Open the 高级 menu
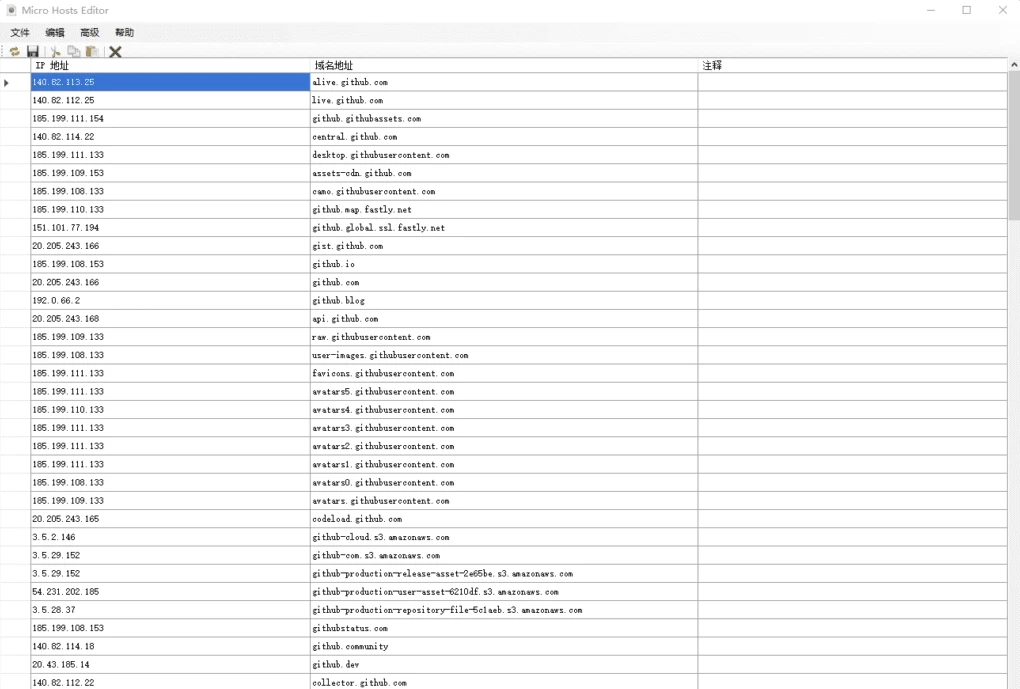1020x689 pixels. click(x=90, y=33)
